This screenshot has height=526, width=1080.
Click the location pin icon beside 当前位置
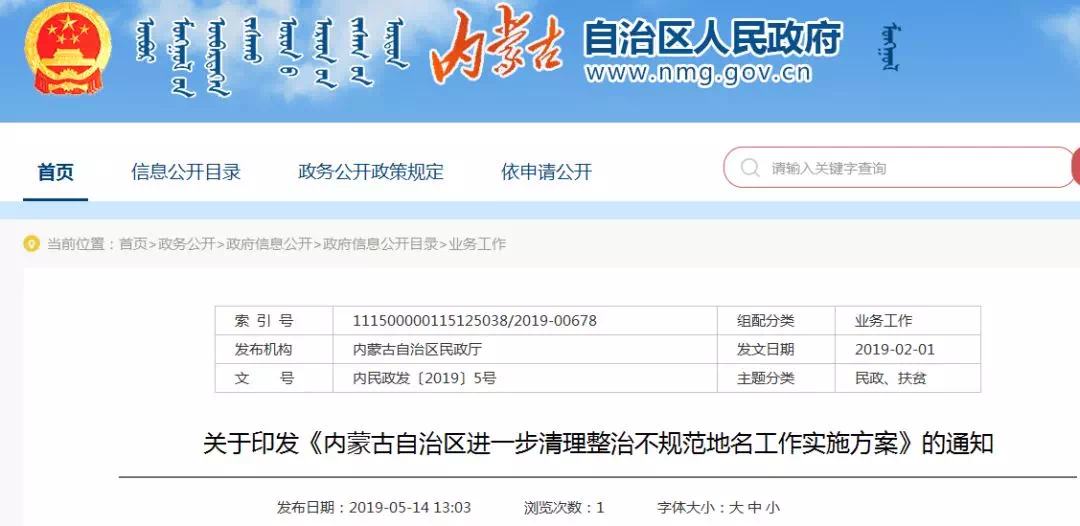coord(32,244)
